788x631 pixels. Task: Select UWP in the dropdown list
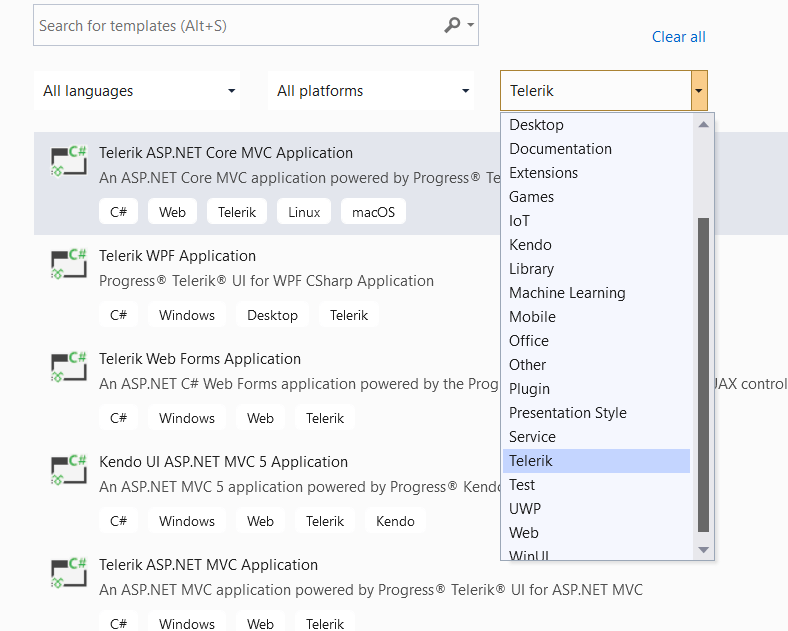click(596, 509)
